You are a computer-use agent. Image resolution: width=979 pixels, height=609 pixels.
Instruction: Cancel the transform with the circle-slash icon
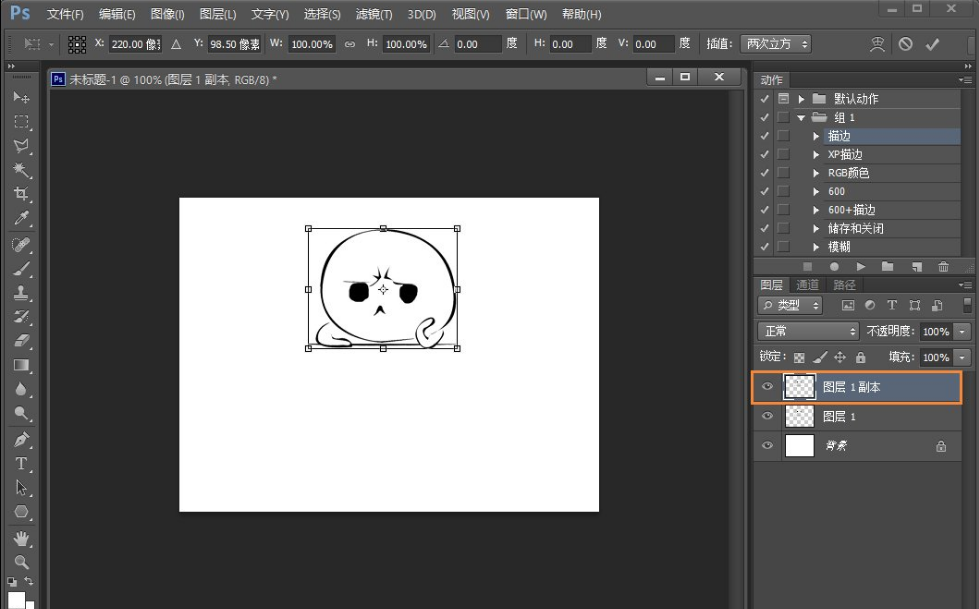905,44
